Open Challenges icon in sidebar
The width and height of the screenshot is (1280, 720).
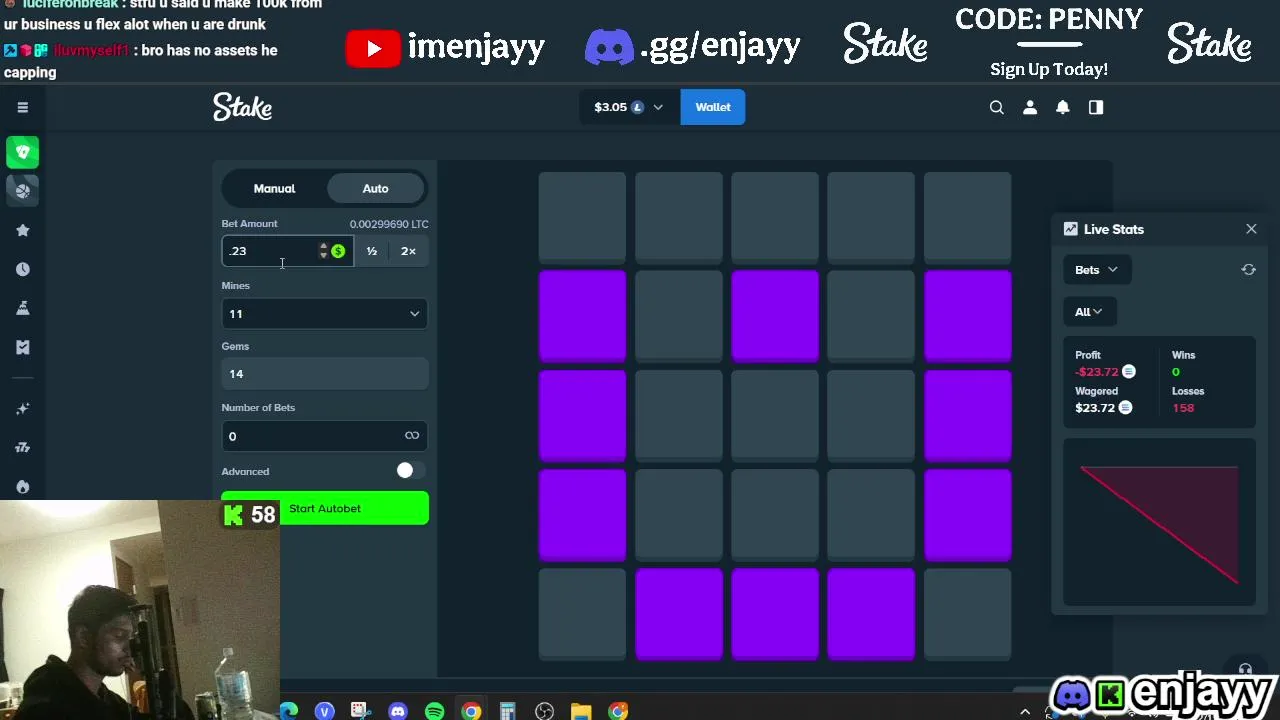pyautogui.click(x=22, y=308)
